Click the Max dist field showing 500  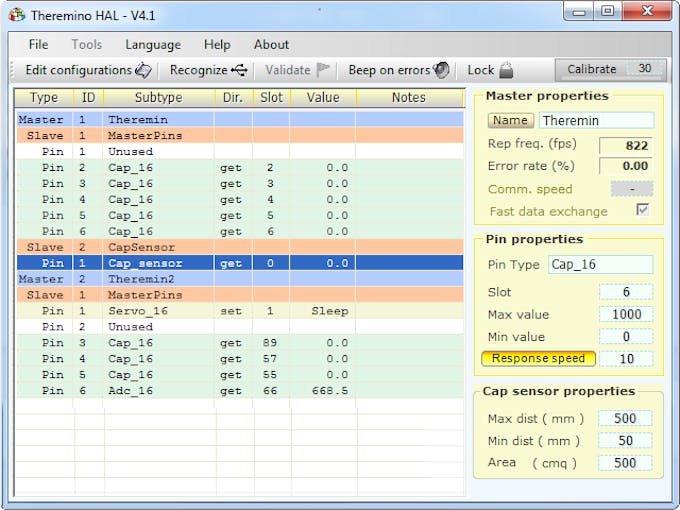click(x=625, y=418)
